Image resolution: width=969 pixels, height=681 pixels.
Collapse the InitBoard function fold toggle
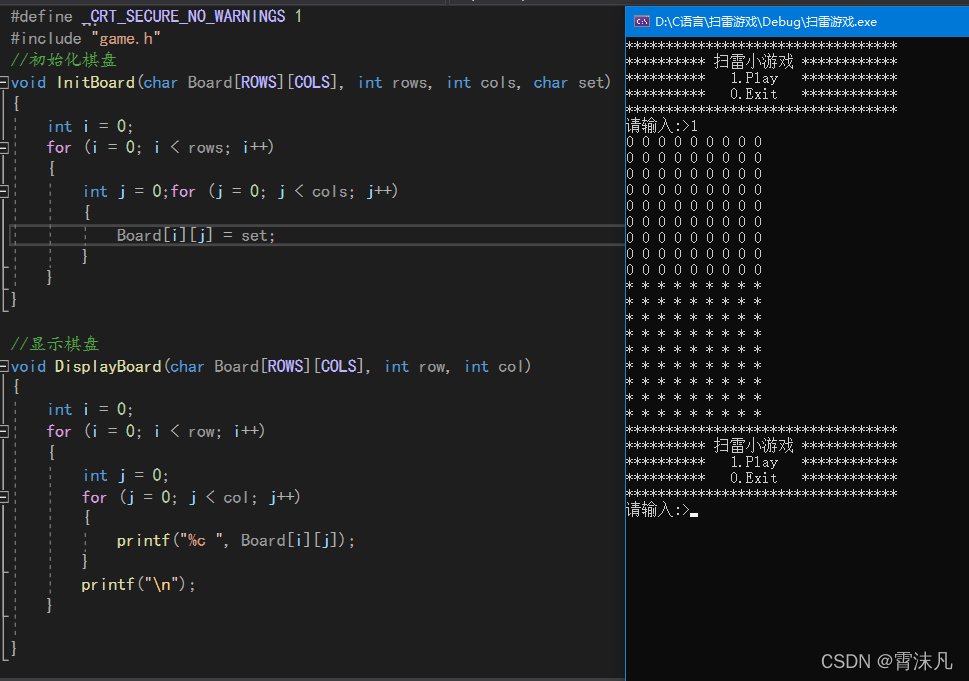[x=4, y=82]
